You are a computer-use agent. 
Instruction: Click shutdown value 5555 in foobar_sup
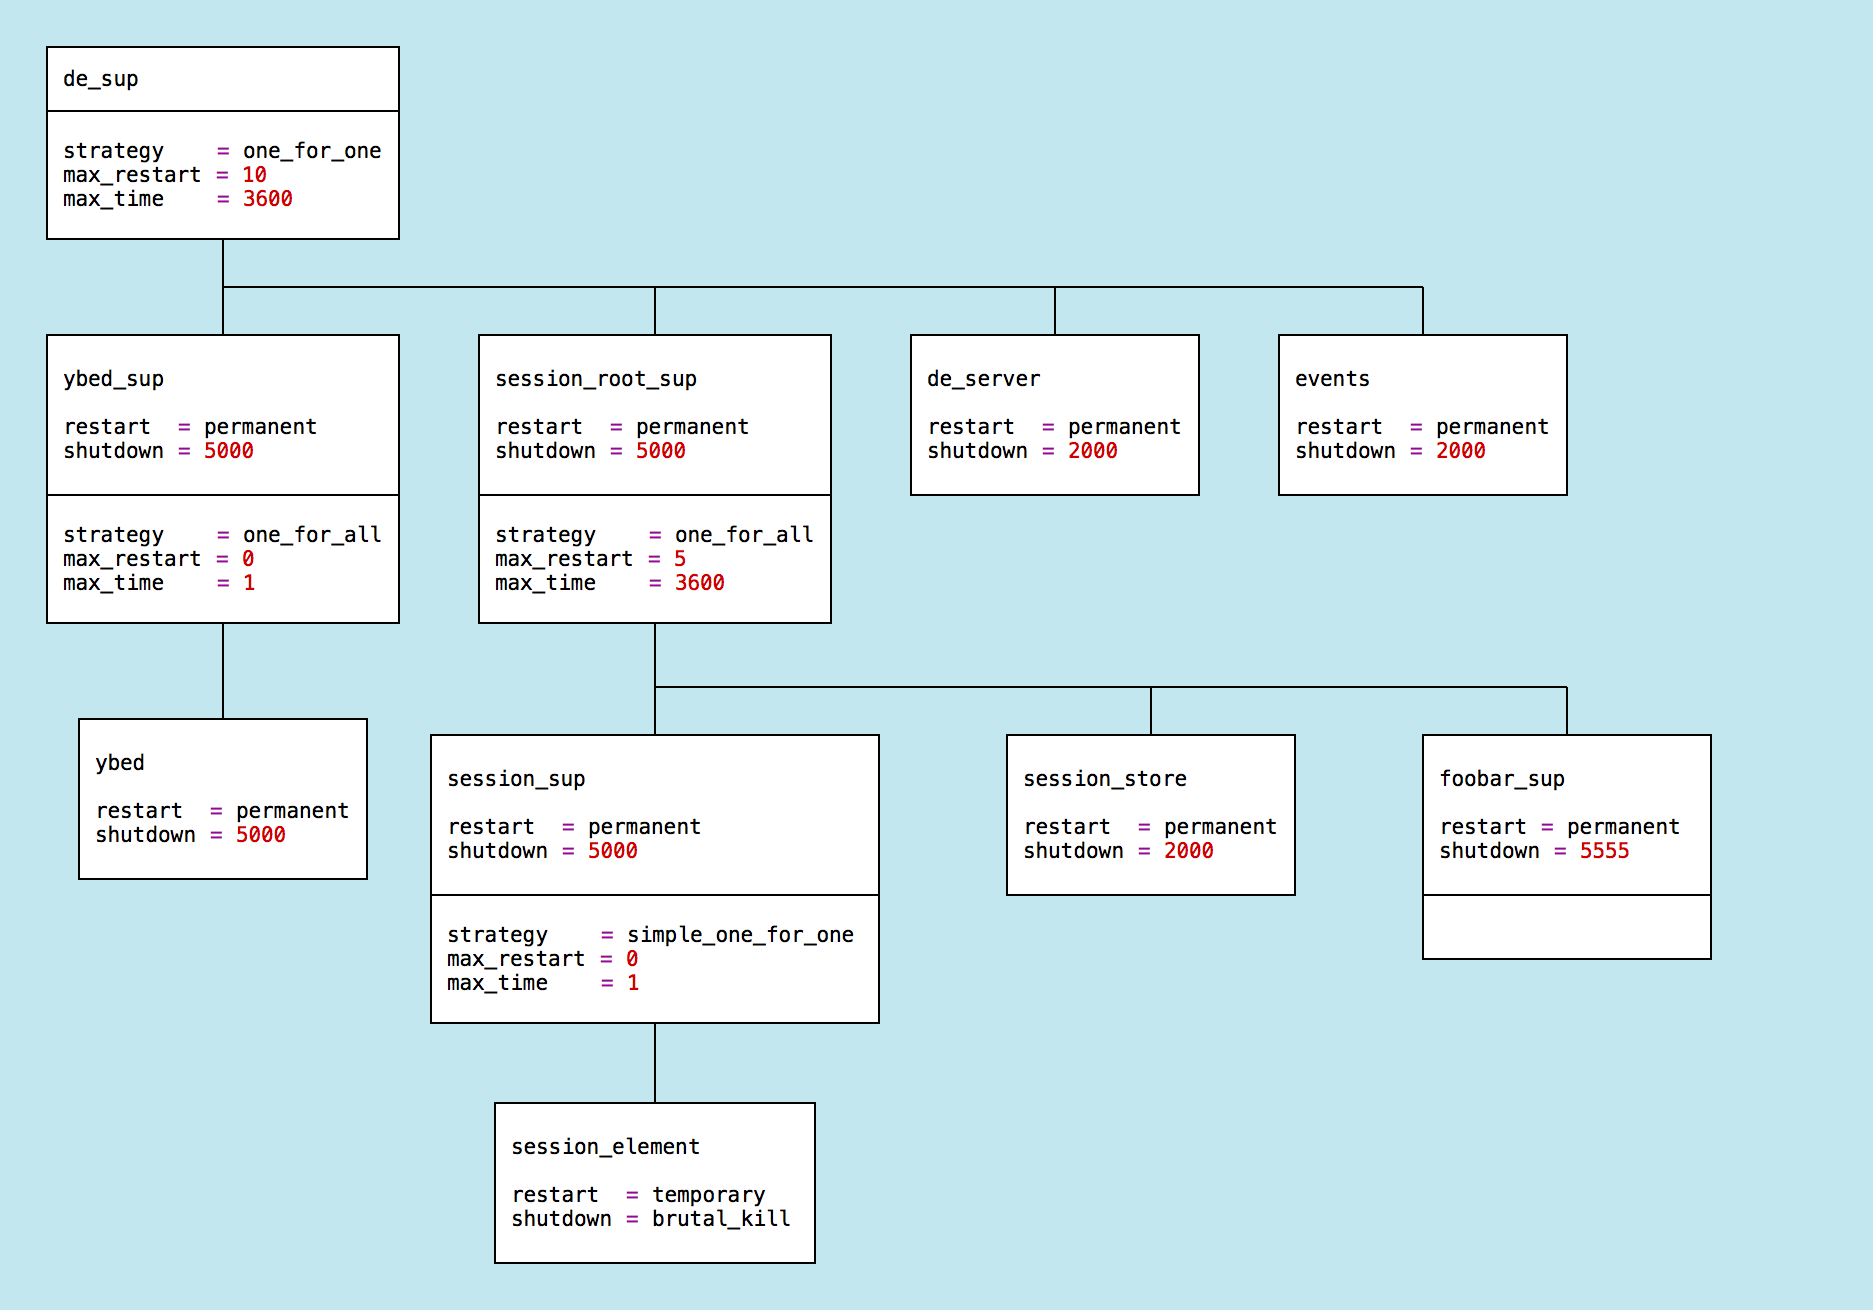[x=1605, y=851]
